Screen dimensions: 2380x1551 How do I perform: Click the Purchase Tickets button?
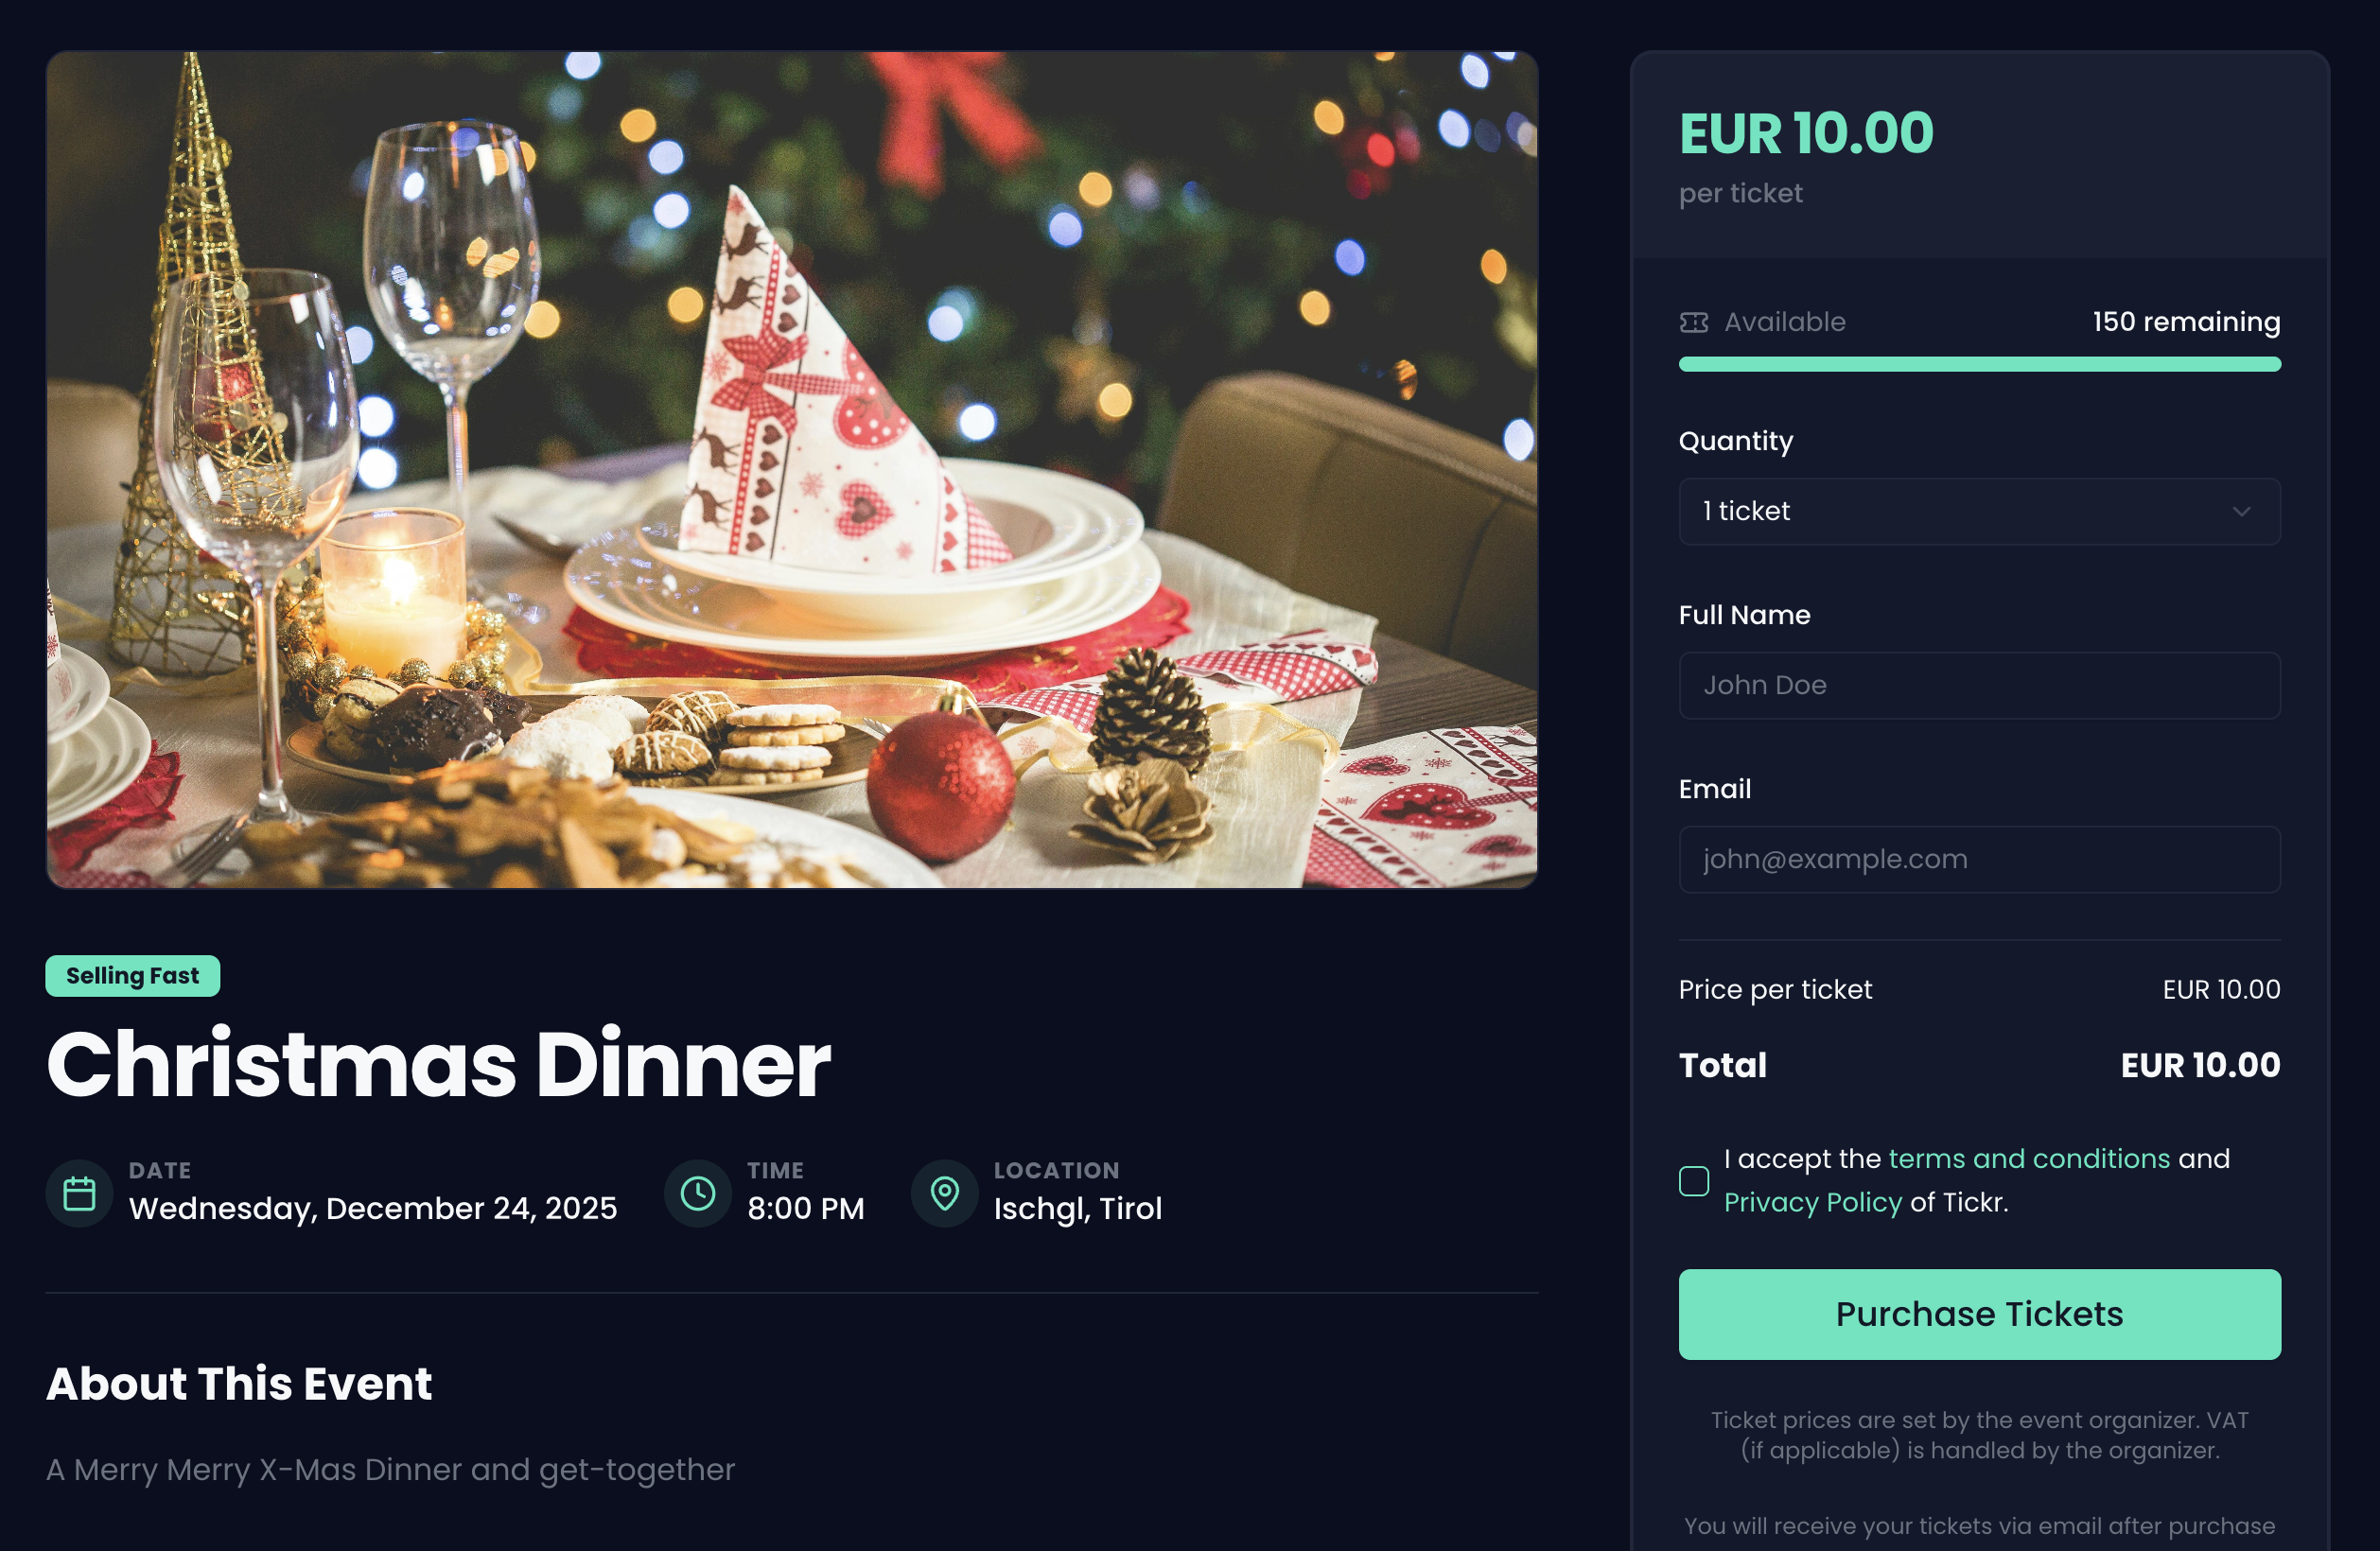(1979, 1314)
